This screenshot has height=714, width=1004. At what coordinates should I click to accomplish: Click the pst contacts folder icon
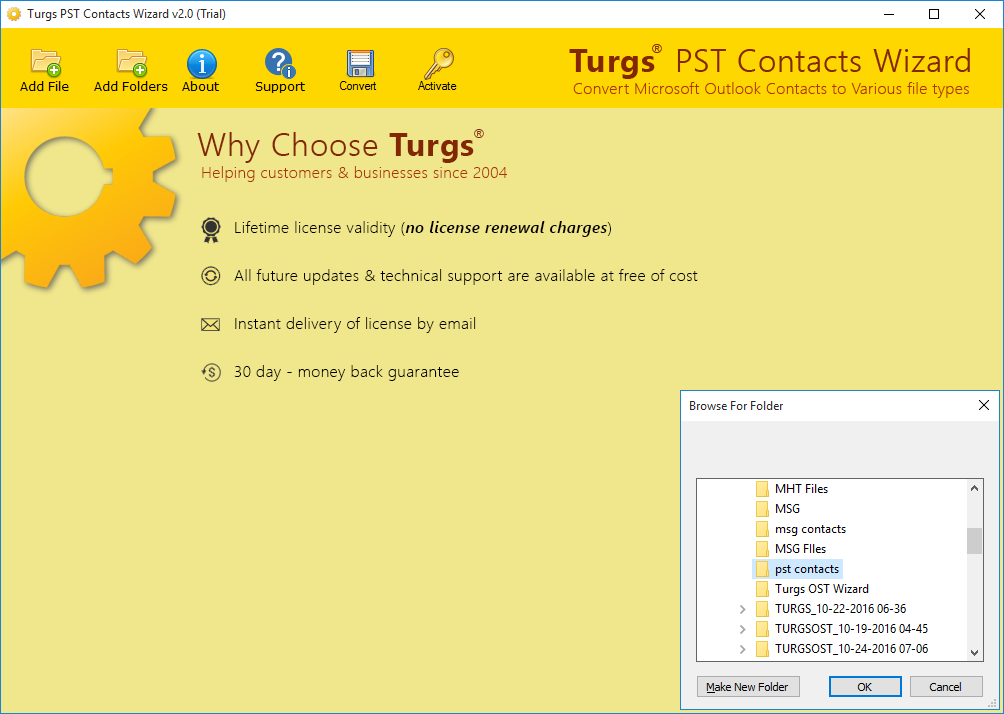pyautogui.click(x=762, y=569)
